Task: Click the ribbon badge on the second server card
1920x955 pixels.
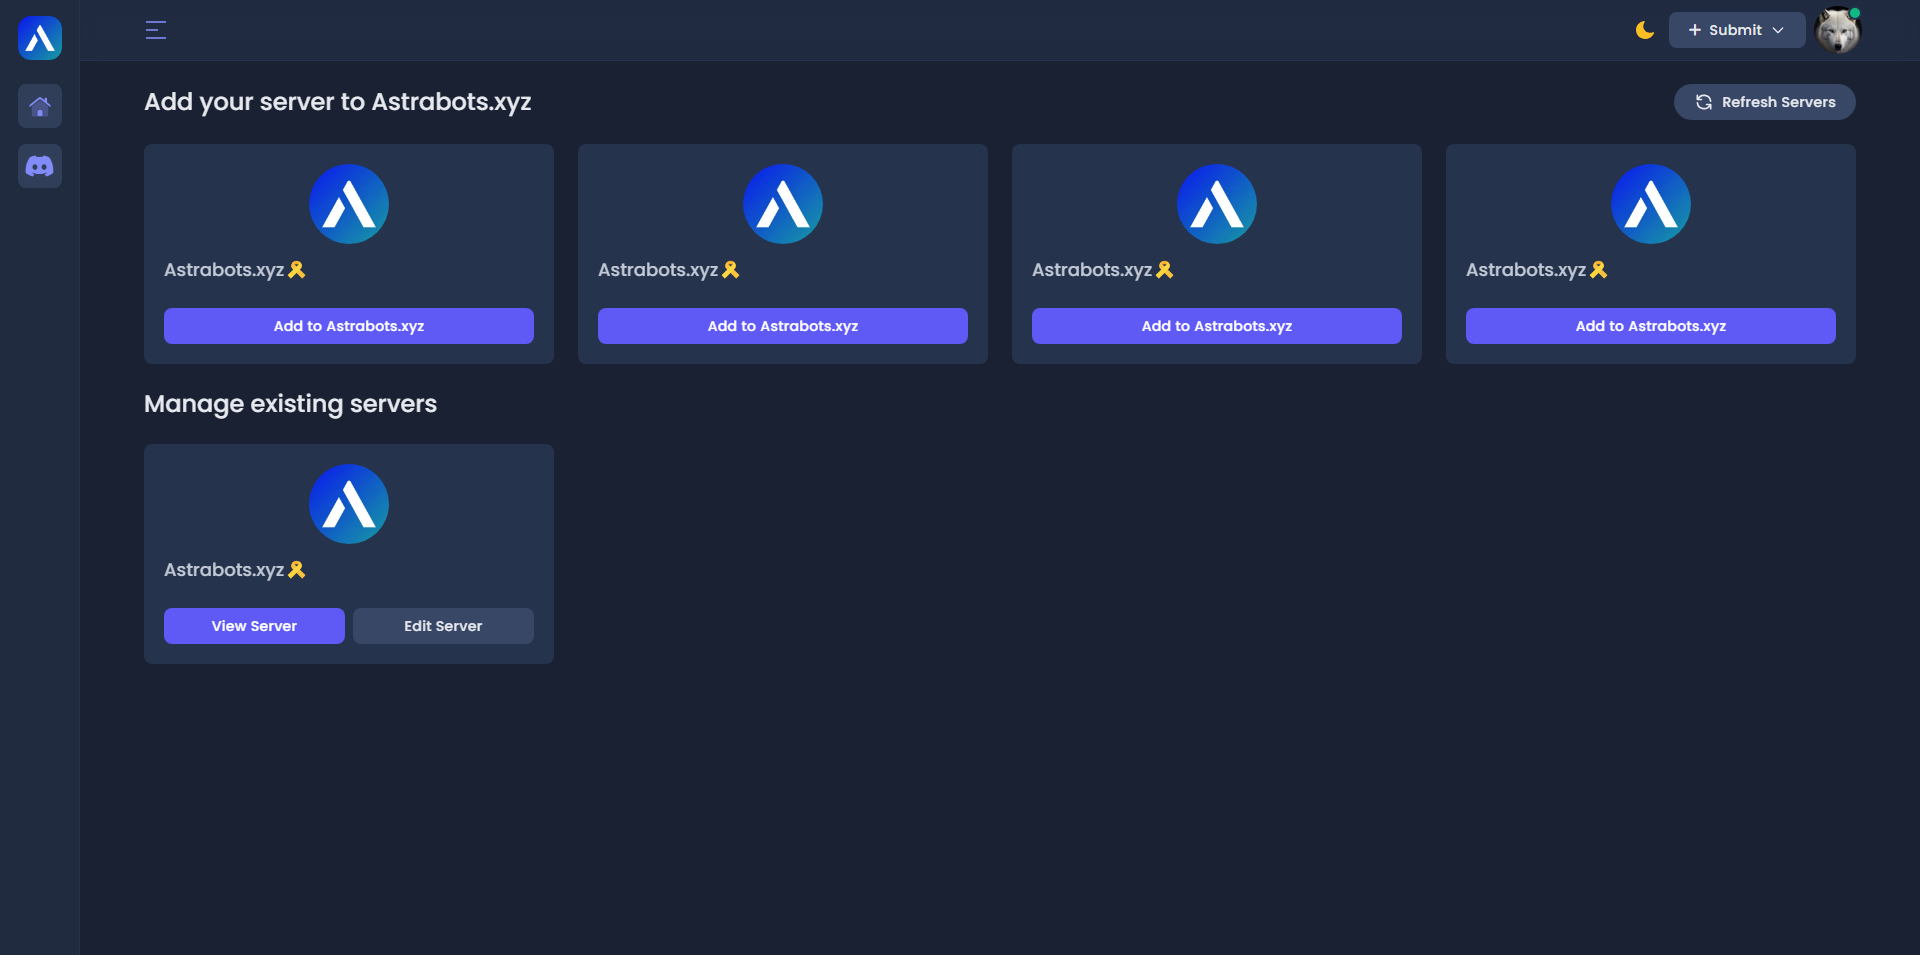Action: coord(731,270)
